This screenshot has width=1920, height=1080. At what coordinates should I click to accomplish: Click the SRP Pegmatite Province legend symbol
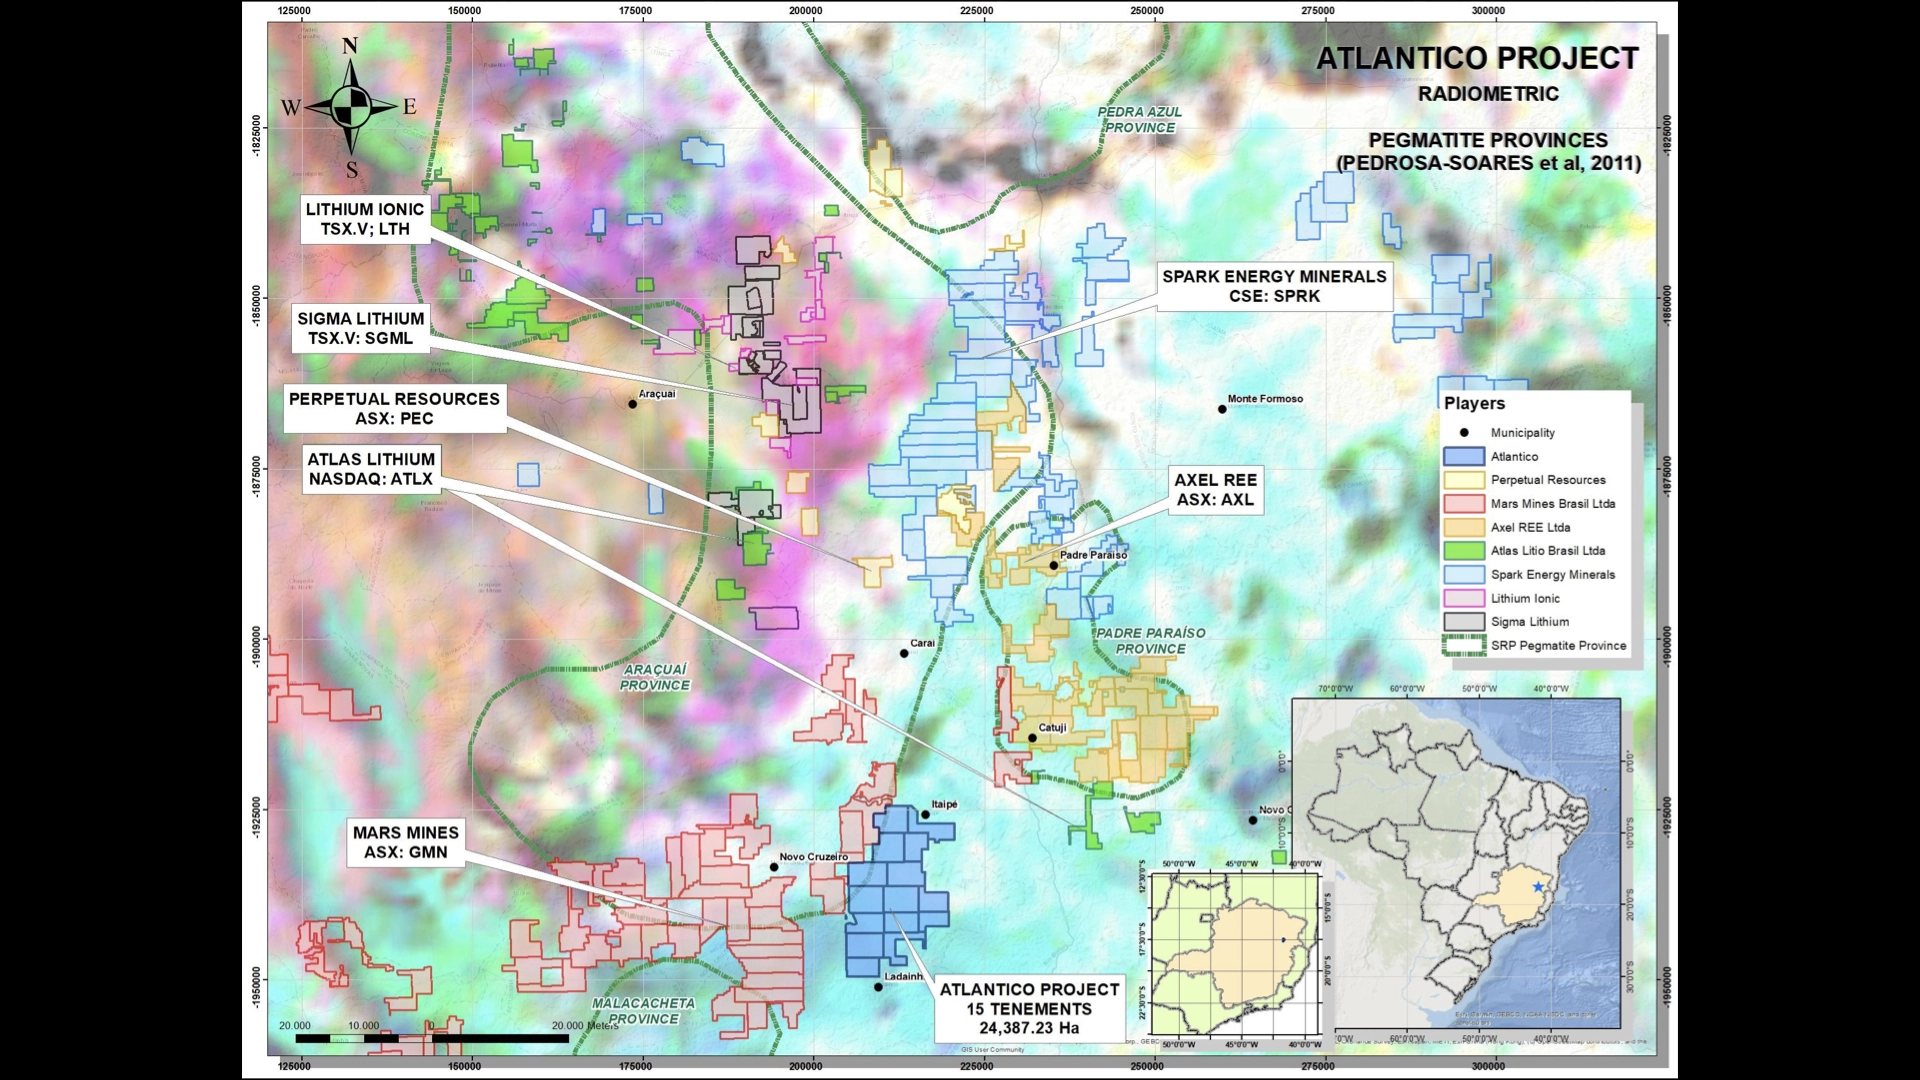tap(1463, 645)
